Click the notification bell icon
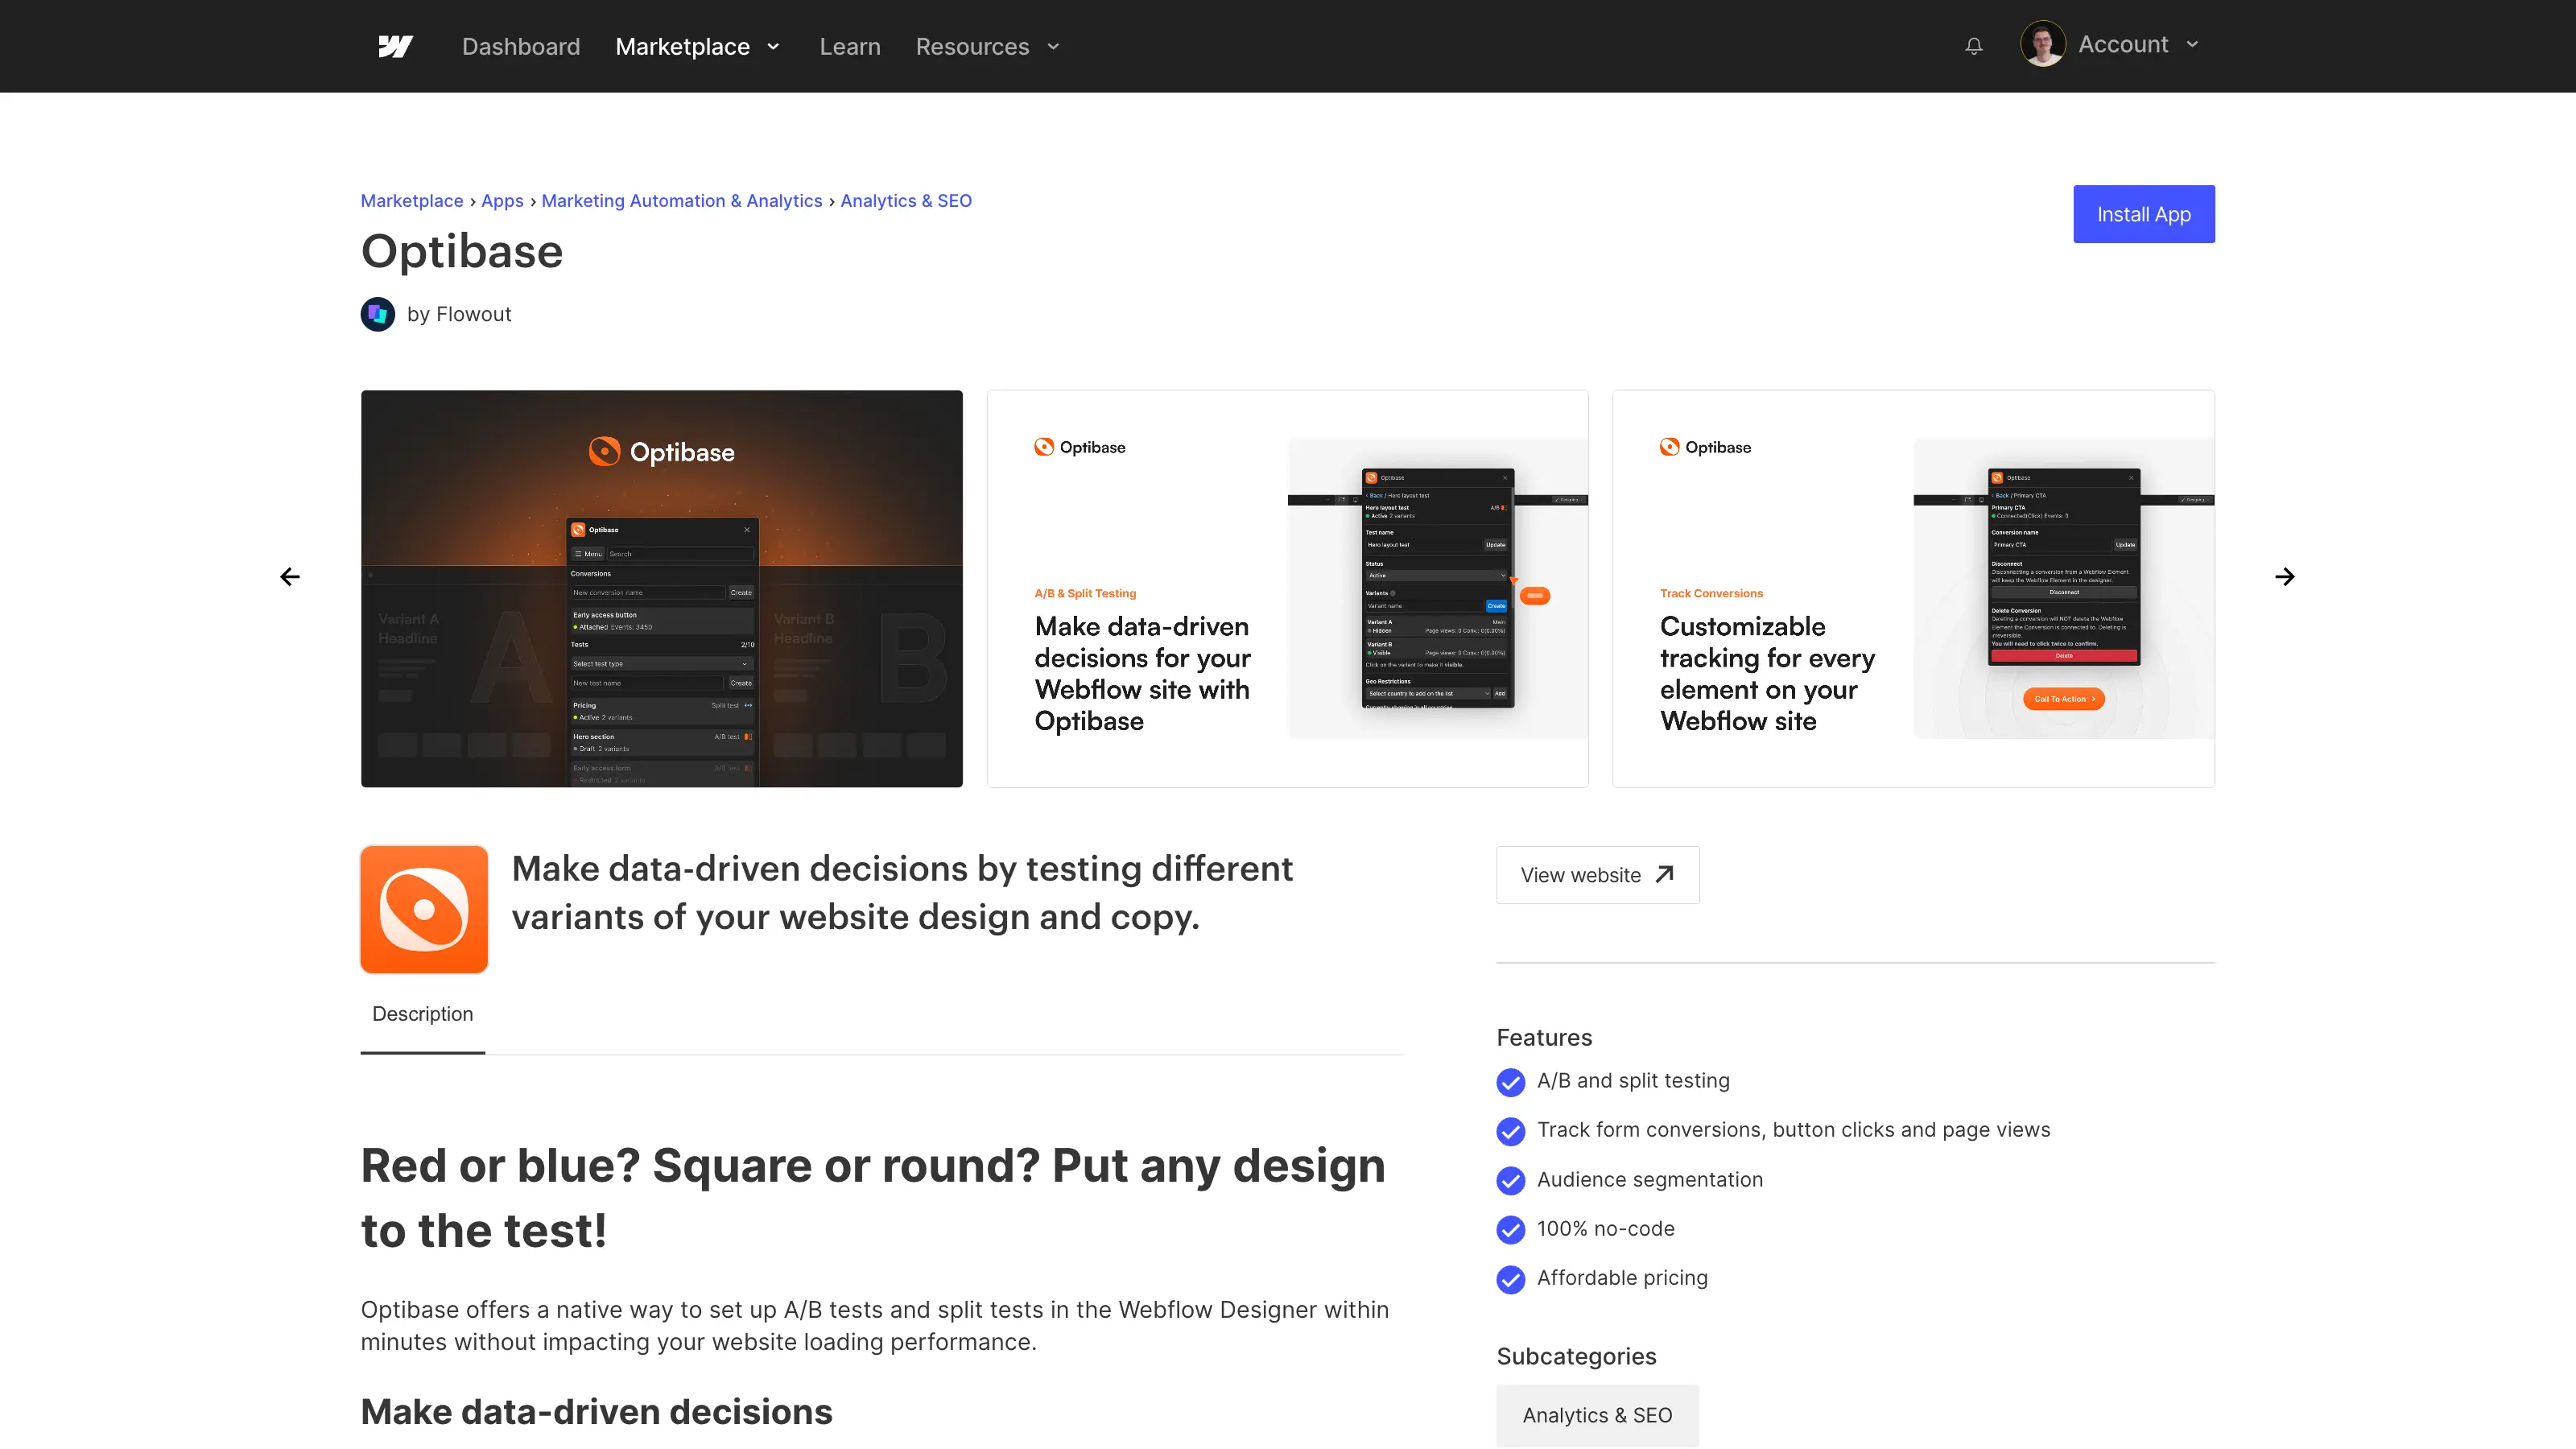Screen dimensions: 2576x1449 pos(1975,46)
